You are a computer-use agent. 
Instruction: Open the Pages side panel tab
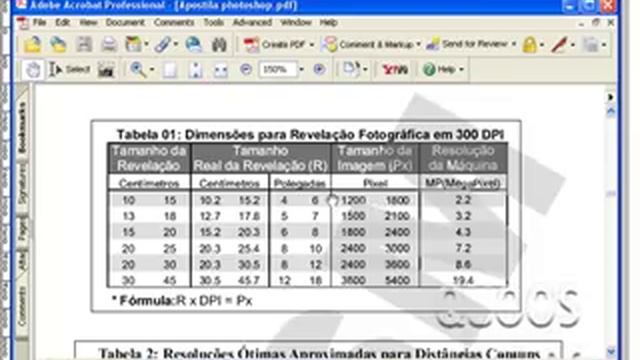pyautogui.click(x=22, y=229)
